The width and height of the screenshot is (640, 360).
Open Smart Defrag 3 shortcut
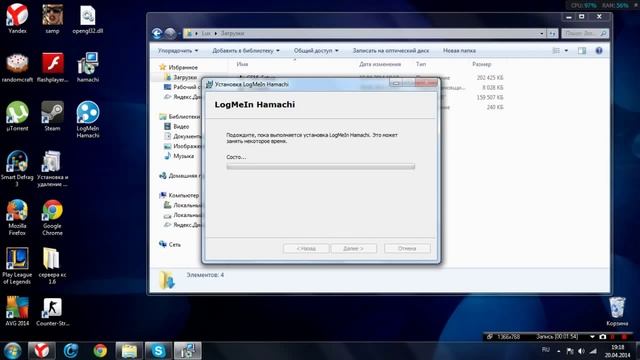pos(17,168)
